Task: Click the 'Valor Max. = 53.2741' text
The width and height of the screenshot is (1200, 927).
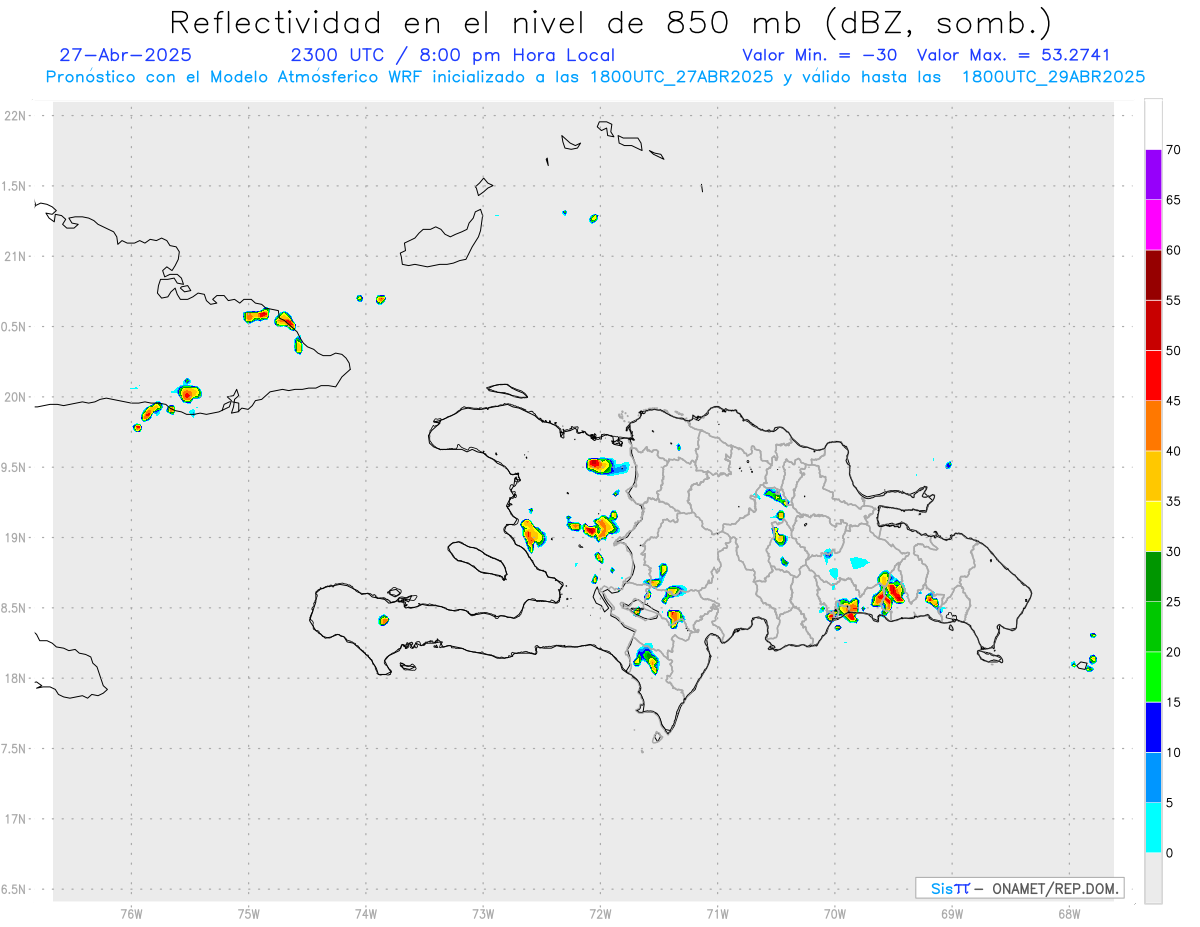Action: point(1013,55)
